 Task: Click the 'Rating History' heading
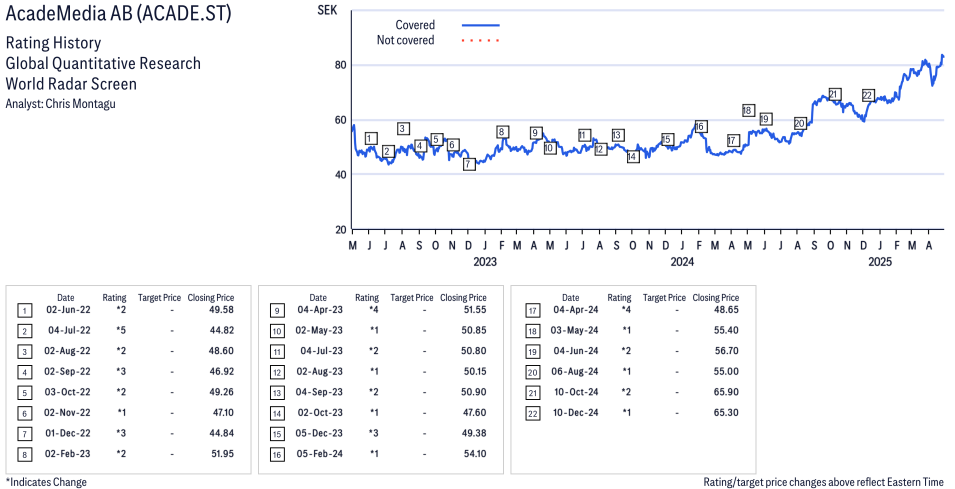53,43
